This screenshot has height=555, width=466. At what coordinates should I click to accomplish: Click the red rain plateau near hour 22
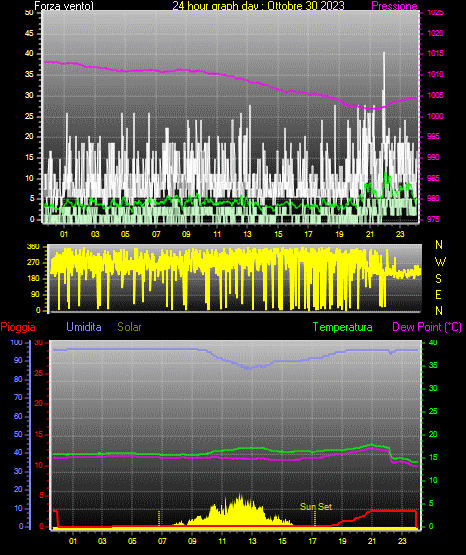[x=392, y=511]
